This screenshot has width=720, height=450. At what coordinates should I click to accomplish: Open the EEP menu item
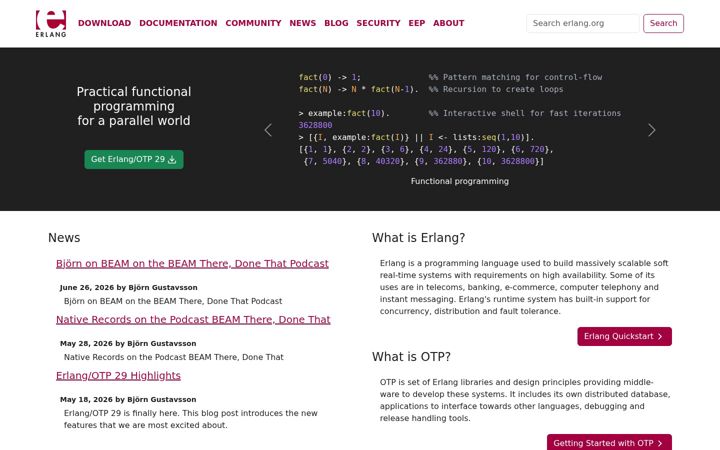(417, 23)
